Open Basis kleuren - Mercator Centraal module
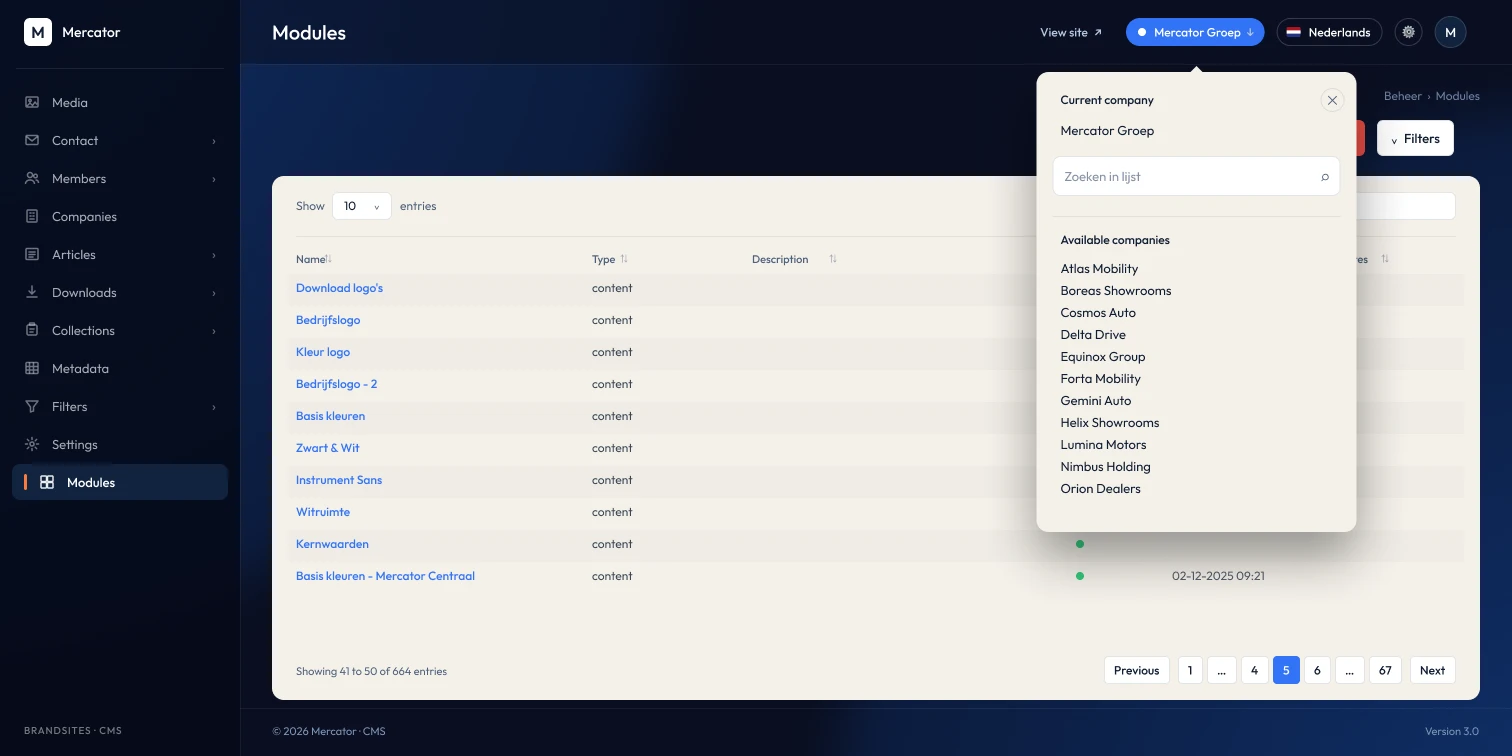Image resolution: width=1512 pixels, height=756 pixels. click(385, 576)
